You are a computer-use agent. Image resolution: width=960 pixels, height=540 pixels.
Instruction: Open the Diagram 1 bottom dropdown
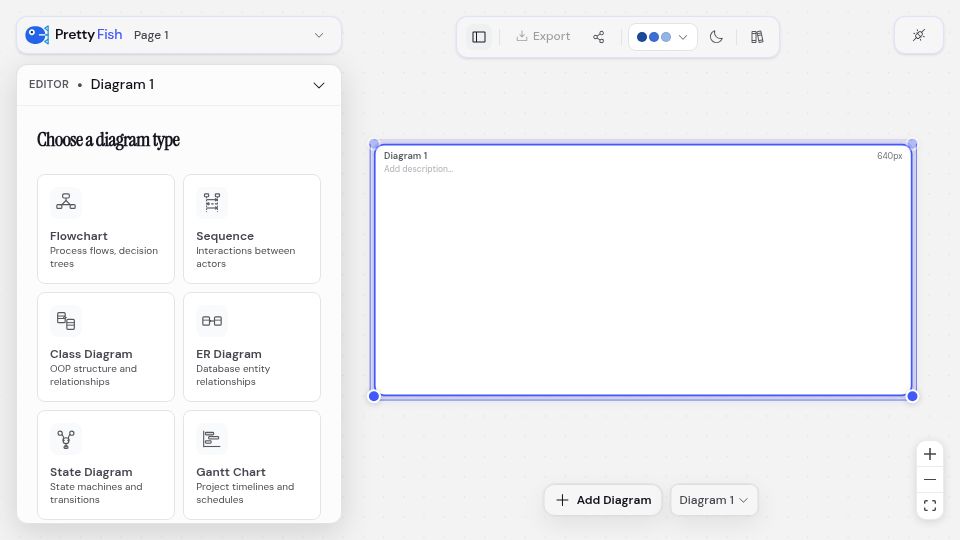point(714,500)
